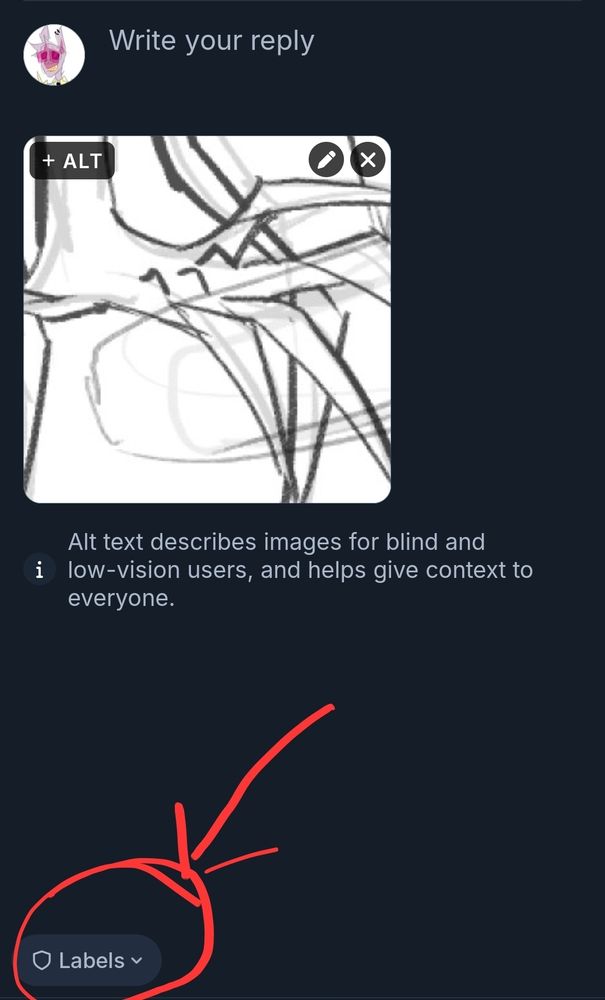Open the profile avatar picture
The image size is (605, 1000).
tap(54, 55)
